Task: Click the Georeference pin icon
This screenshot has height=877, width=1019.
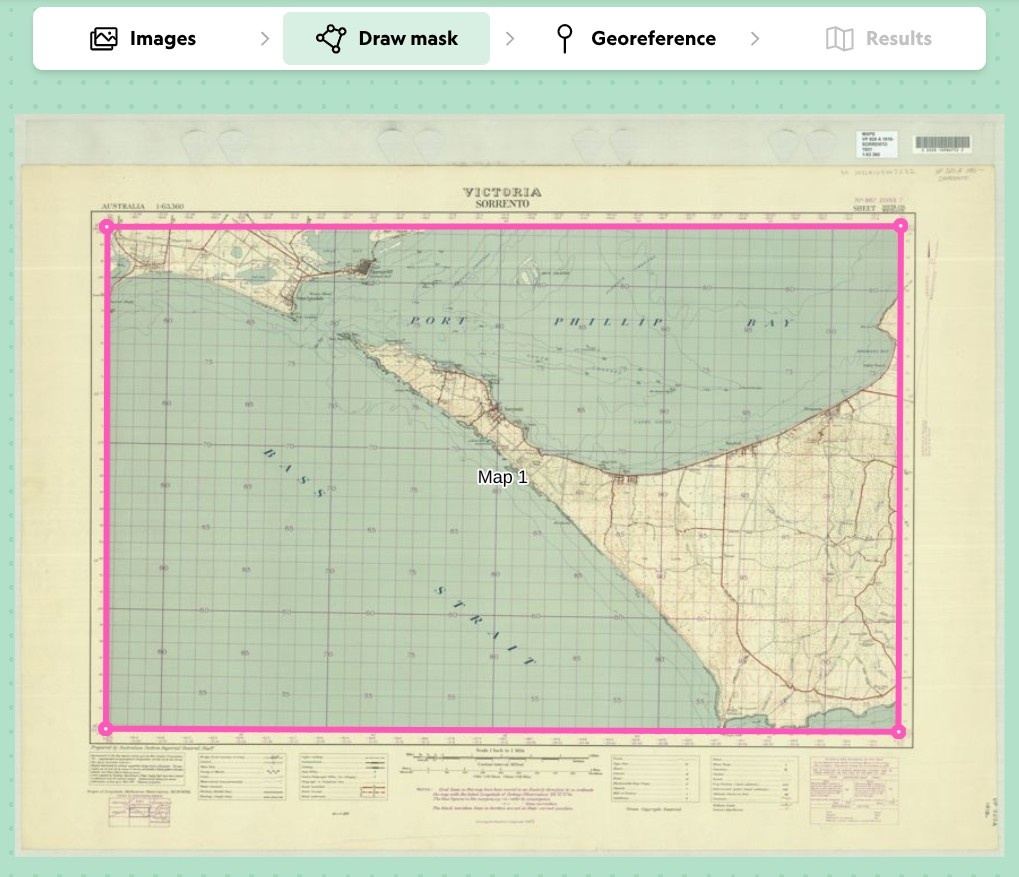Action: pyautogui.click(x=565, y=39)
